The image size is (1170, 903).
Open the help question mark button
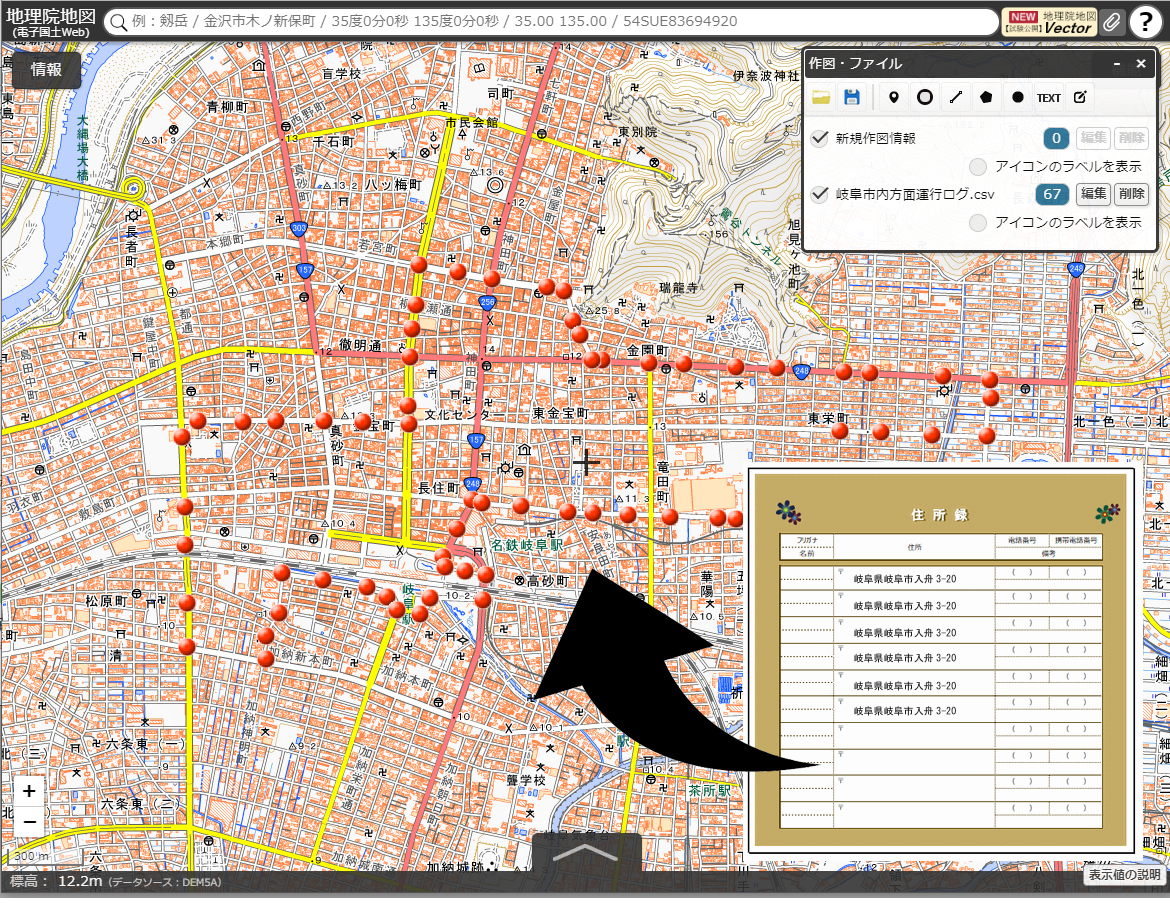(1146, 22)
